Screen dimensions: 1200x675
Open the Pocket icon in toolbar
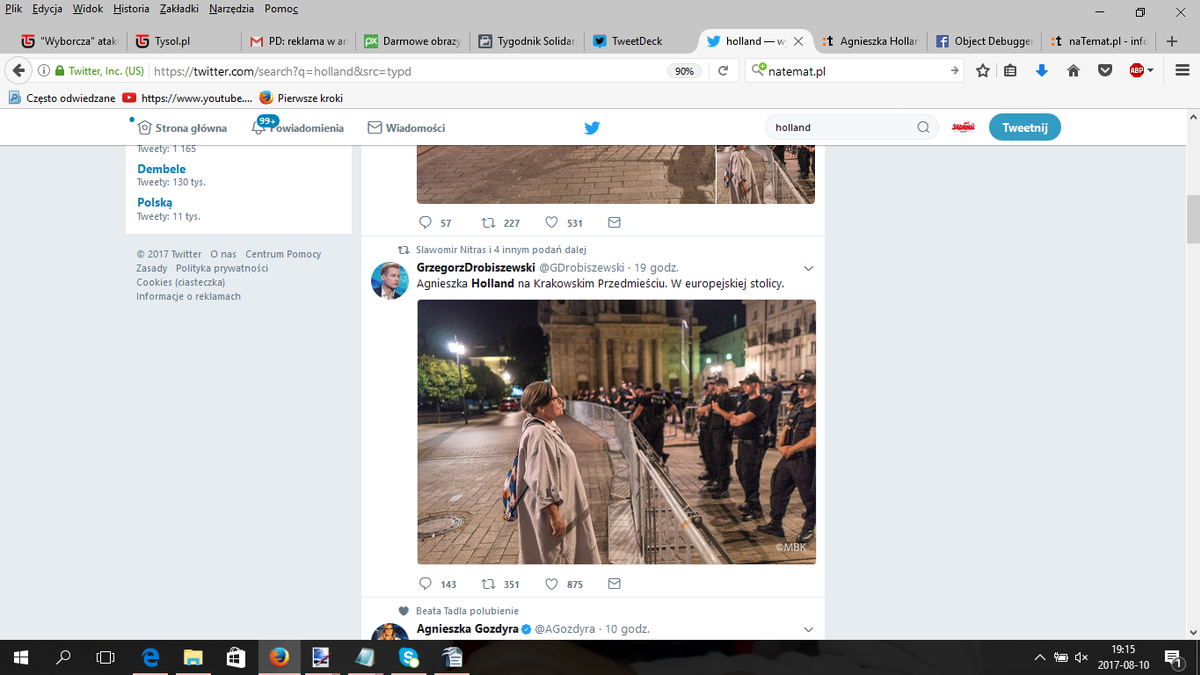pos(1105,71)
